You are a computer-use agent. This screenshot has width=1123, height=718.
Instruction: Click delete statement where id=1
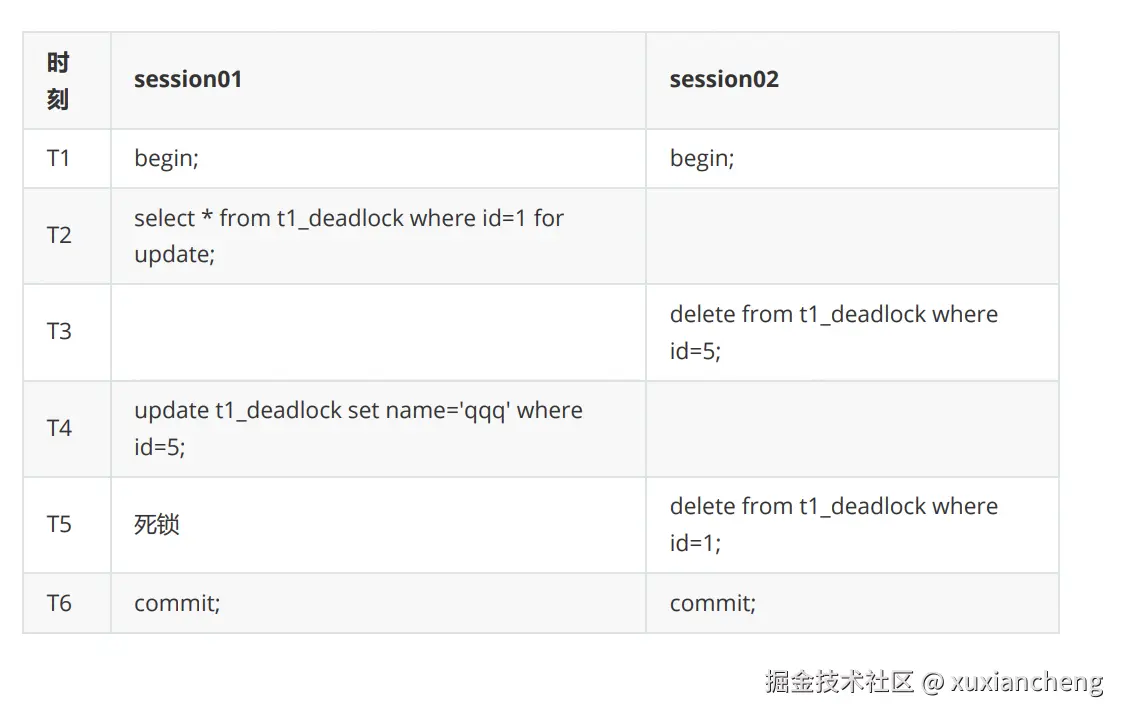pyautogui.click(x=833, y=524)
